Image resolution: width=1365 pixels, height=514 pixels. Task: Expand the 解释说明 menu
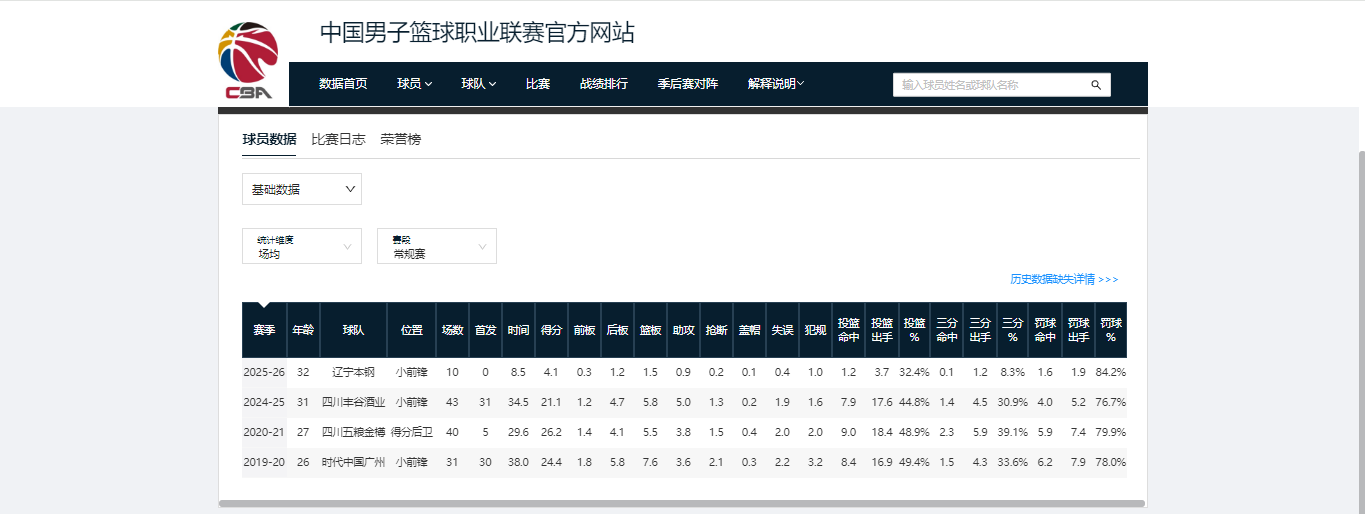pyautogui.click(x=776, y=84)
